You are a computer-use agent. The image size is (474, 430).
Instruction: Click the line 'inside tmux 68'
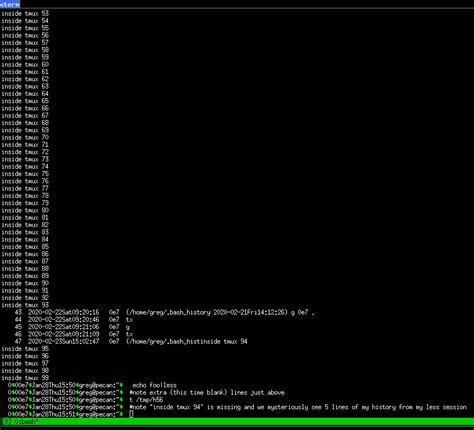click(x=25, y=123)
